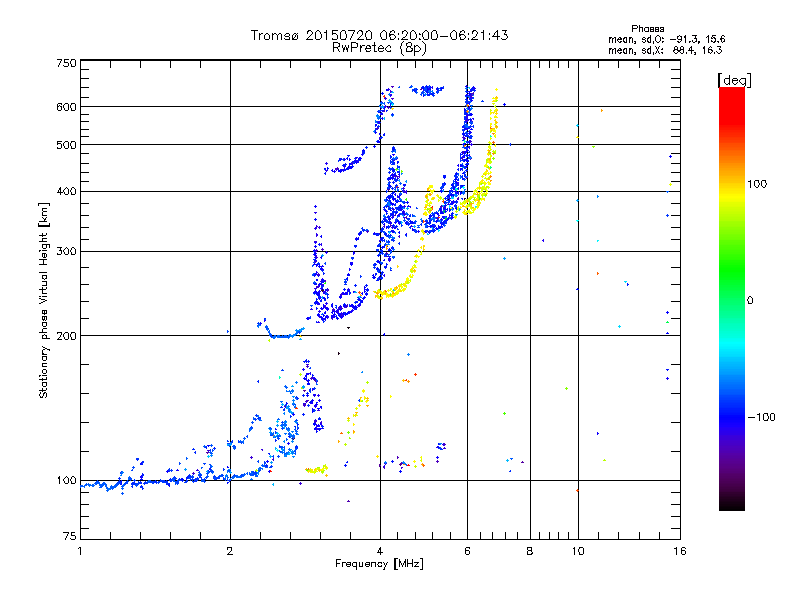Click the black bottom of the colorbar
800x600 pixels.
pos(732,503)
